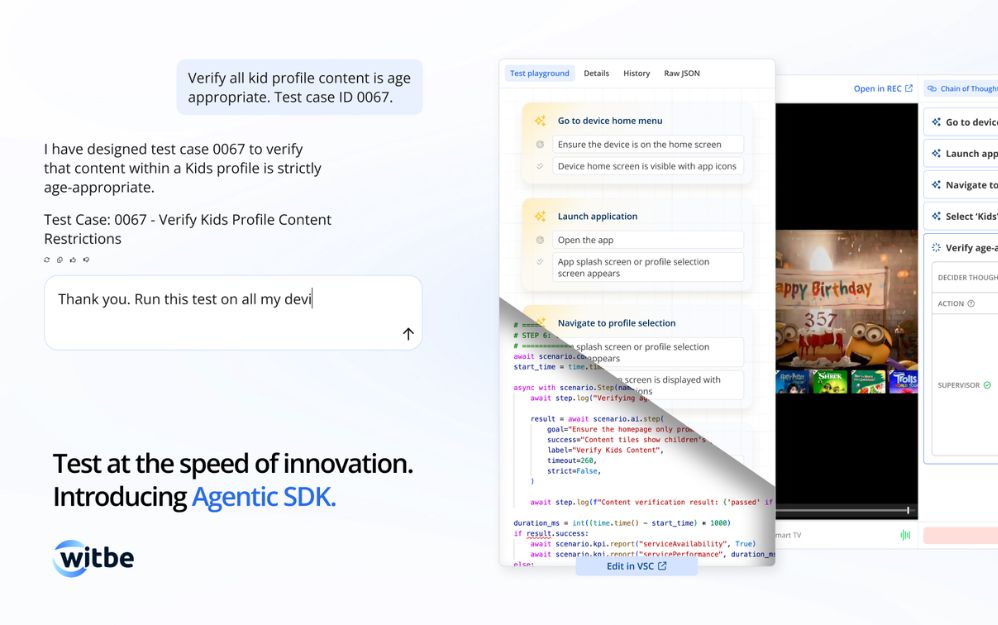
Task: Switch to the Details tab
Action: 596,73
